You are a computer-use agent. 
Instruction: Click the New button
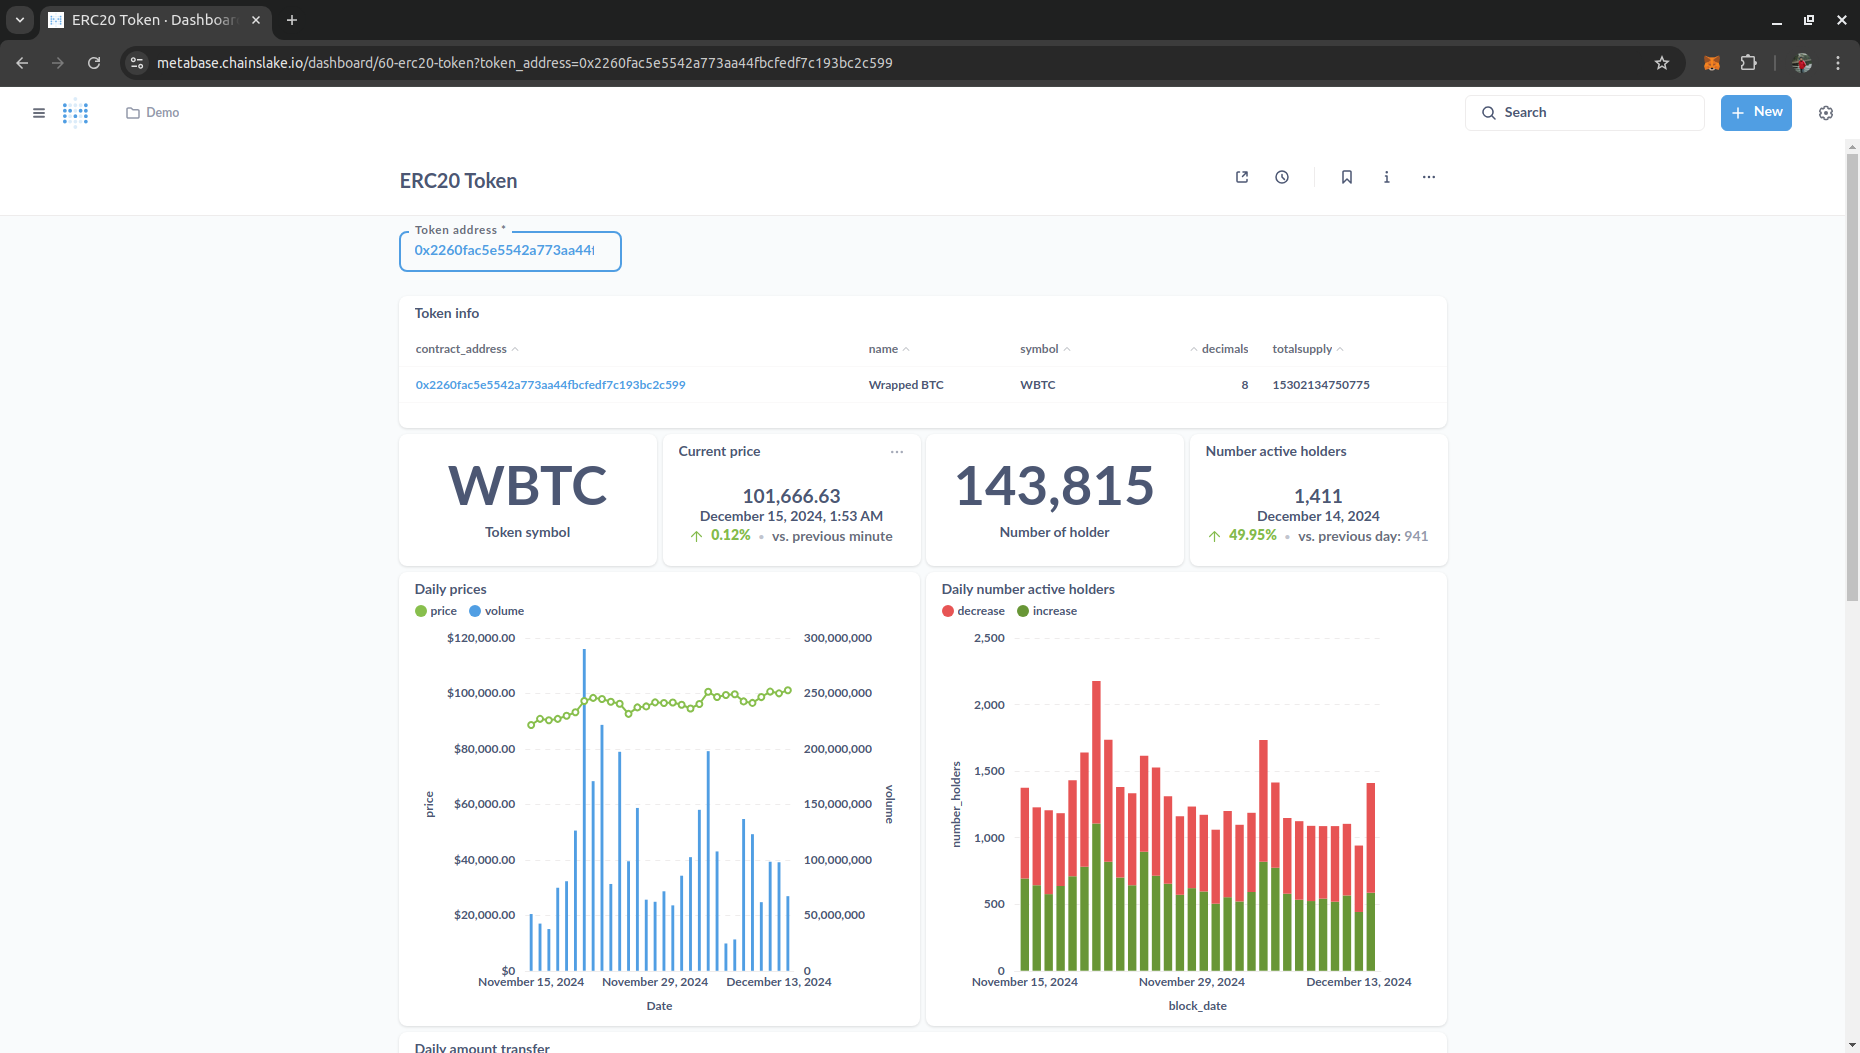click(1756, 113)
